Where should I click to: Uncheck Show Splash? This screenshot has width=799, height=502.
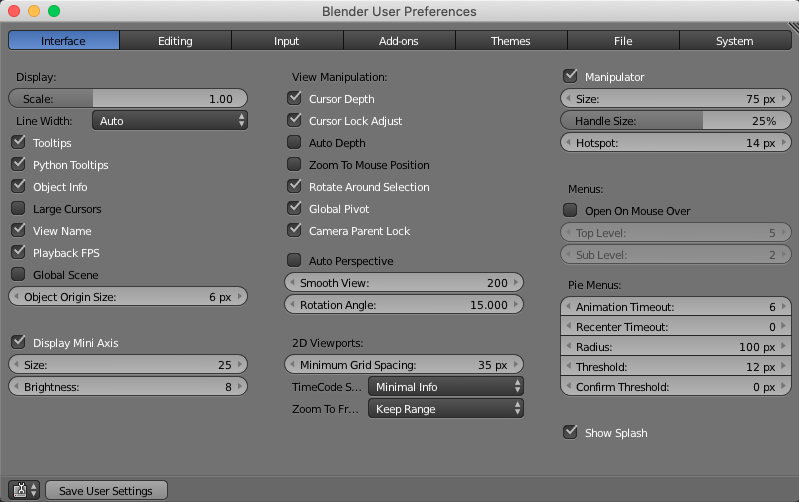pos(570,432)
